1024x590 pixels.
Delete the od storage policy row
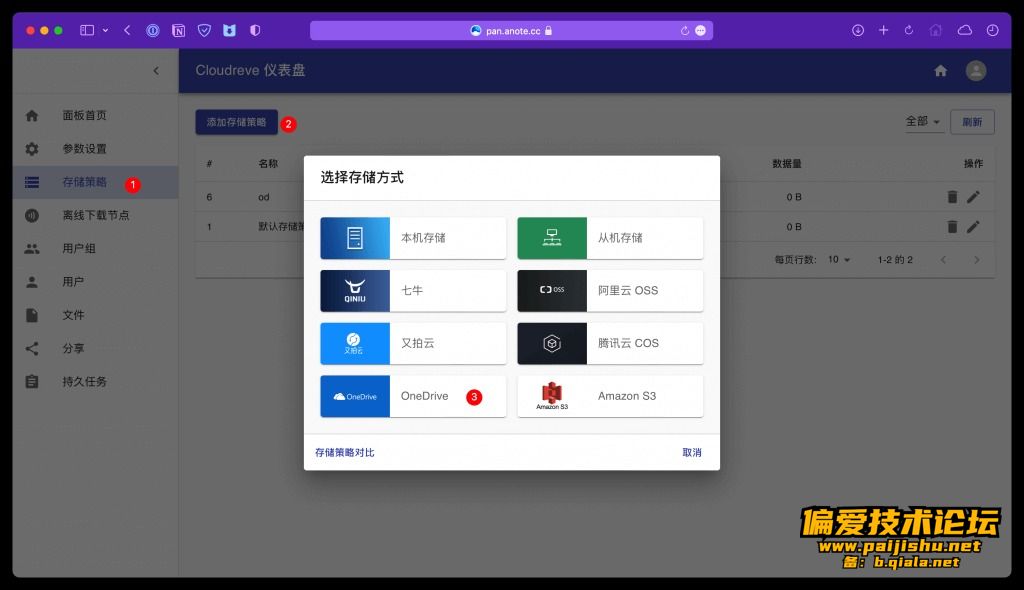[x=952, y=197]
